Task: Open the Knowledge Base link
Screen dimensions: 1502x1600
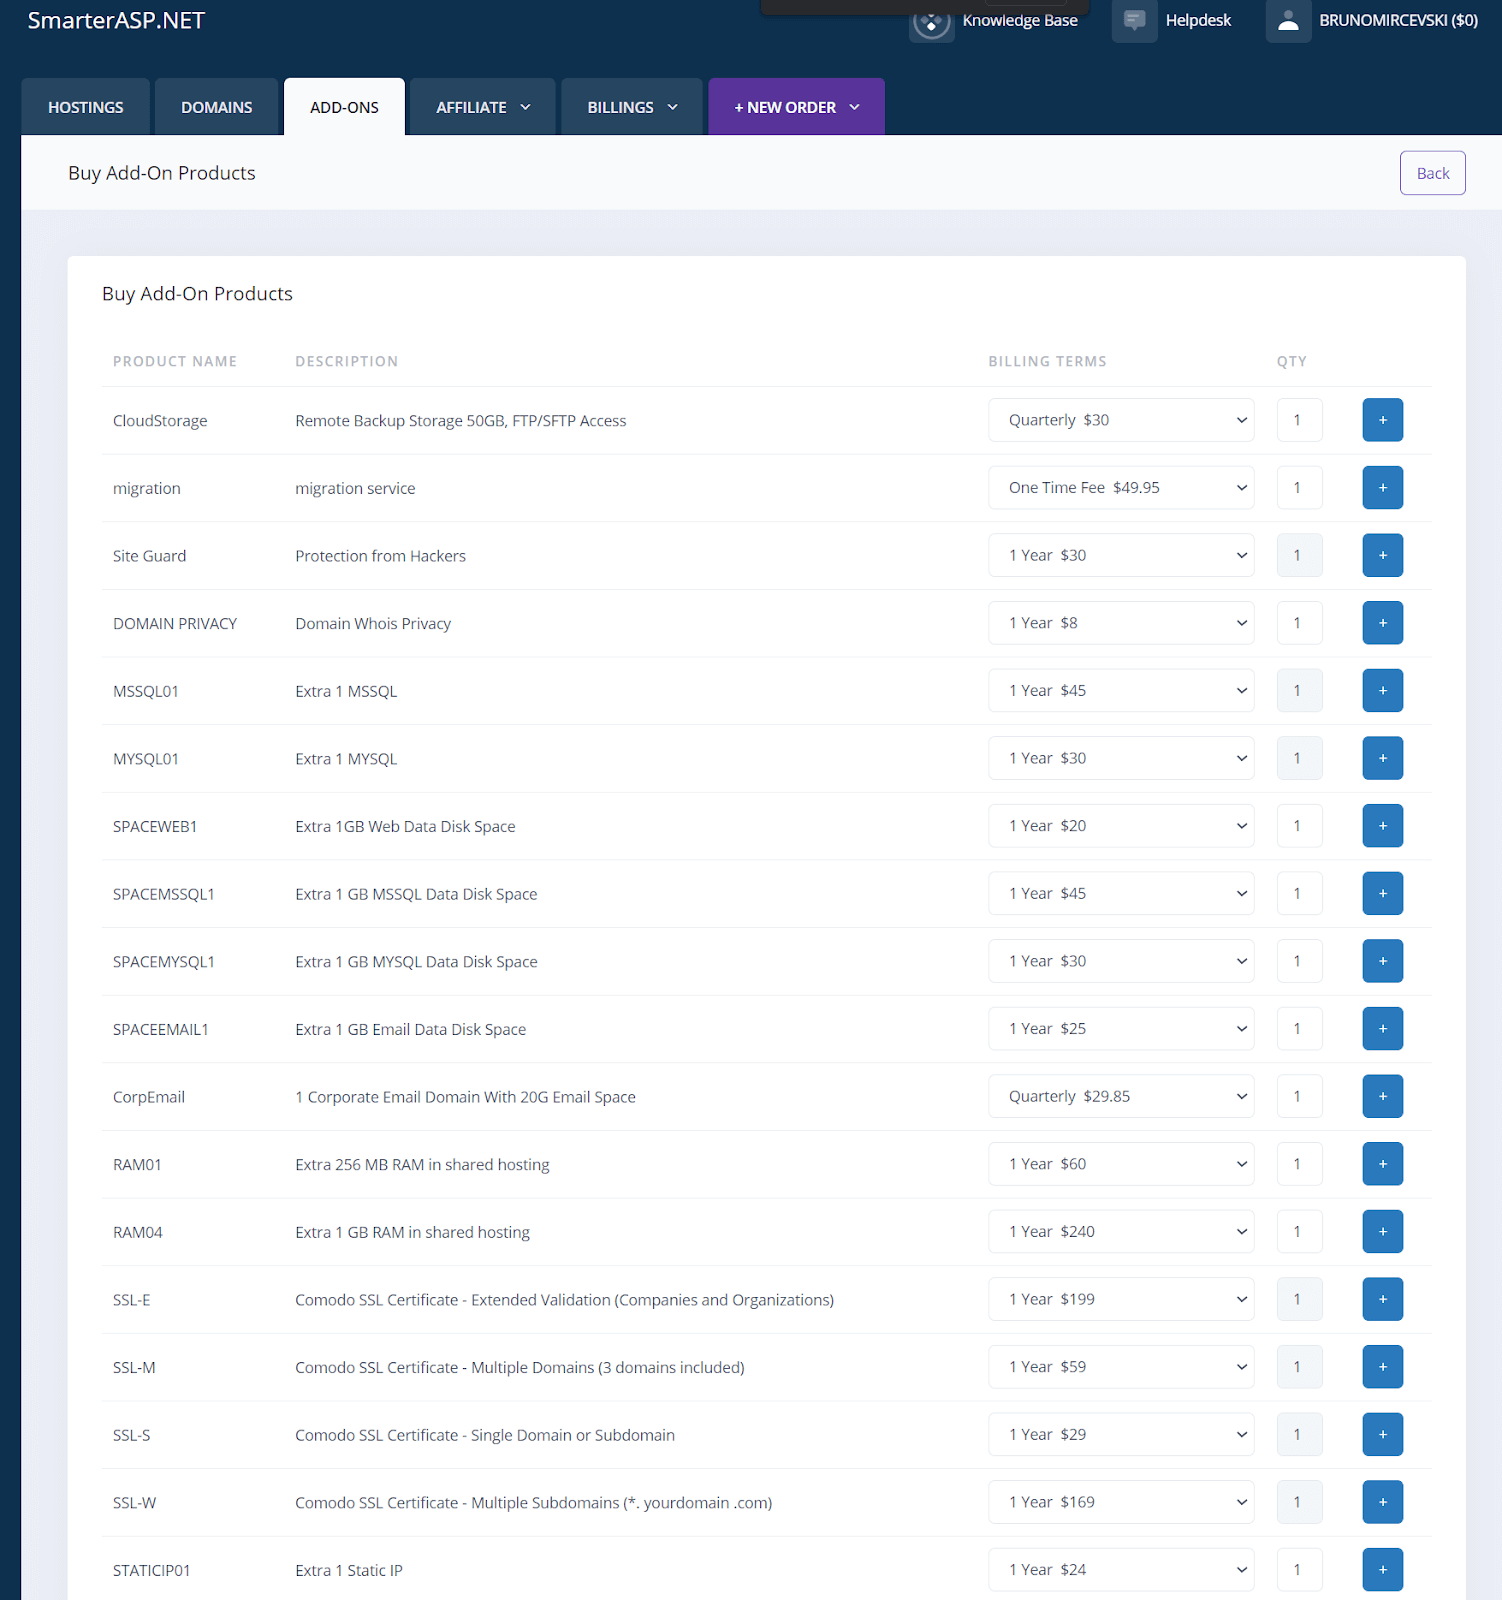Action: coord(1020,21)
